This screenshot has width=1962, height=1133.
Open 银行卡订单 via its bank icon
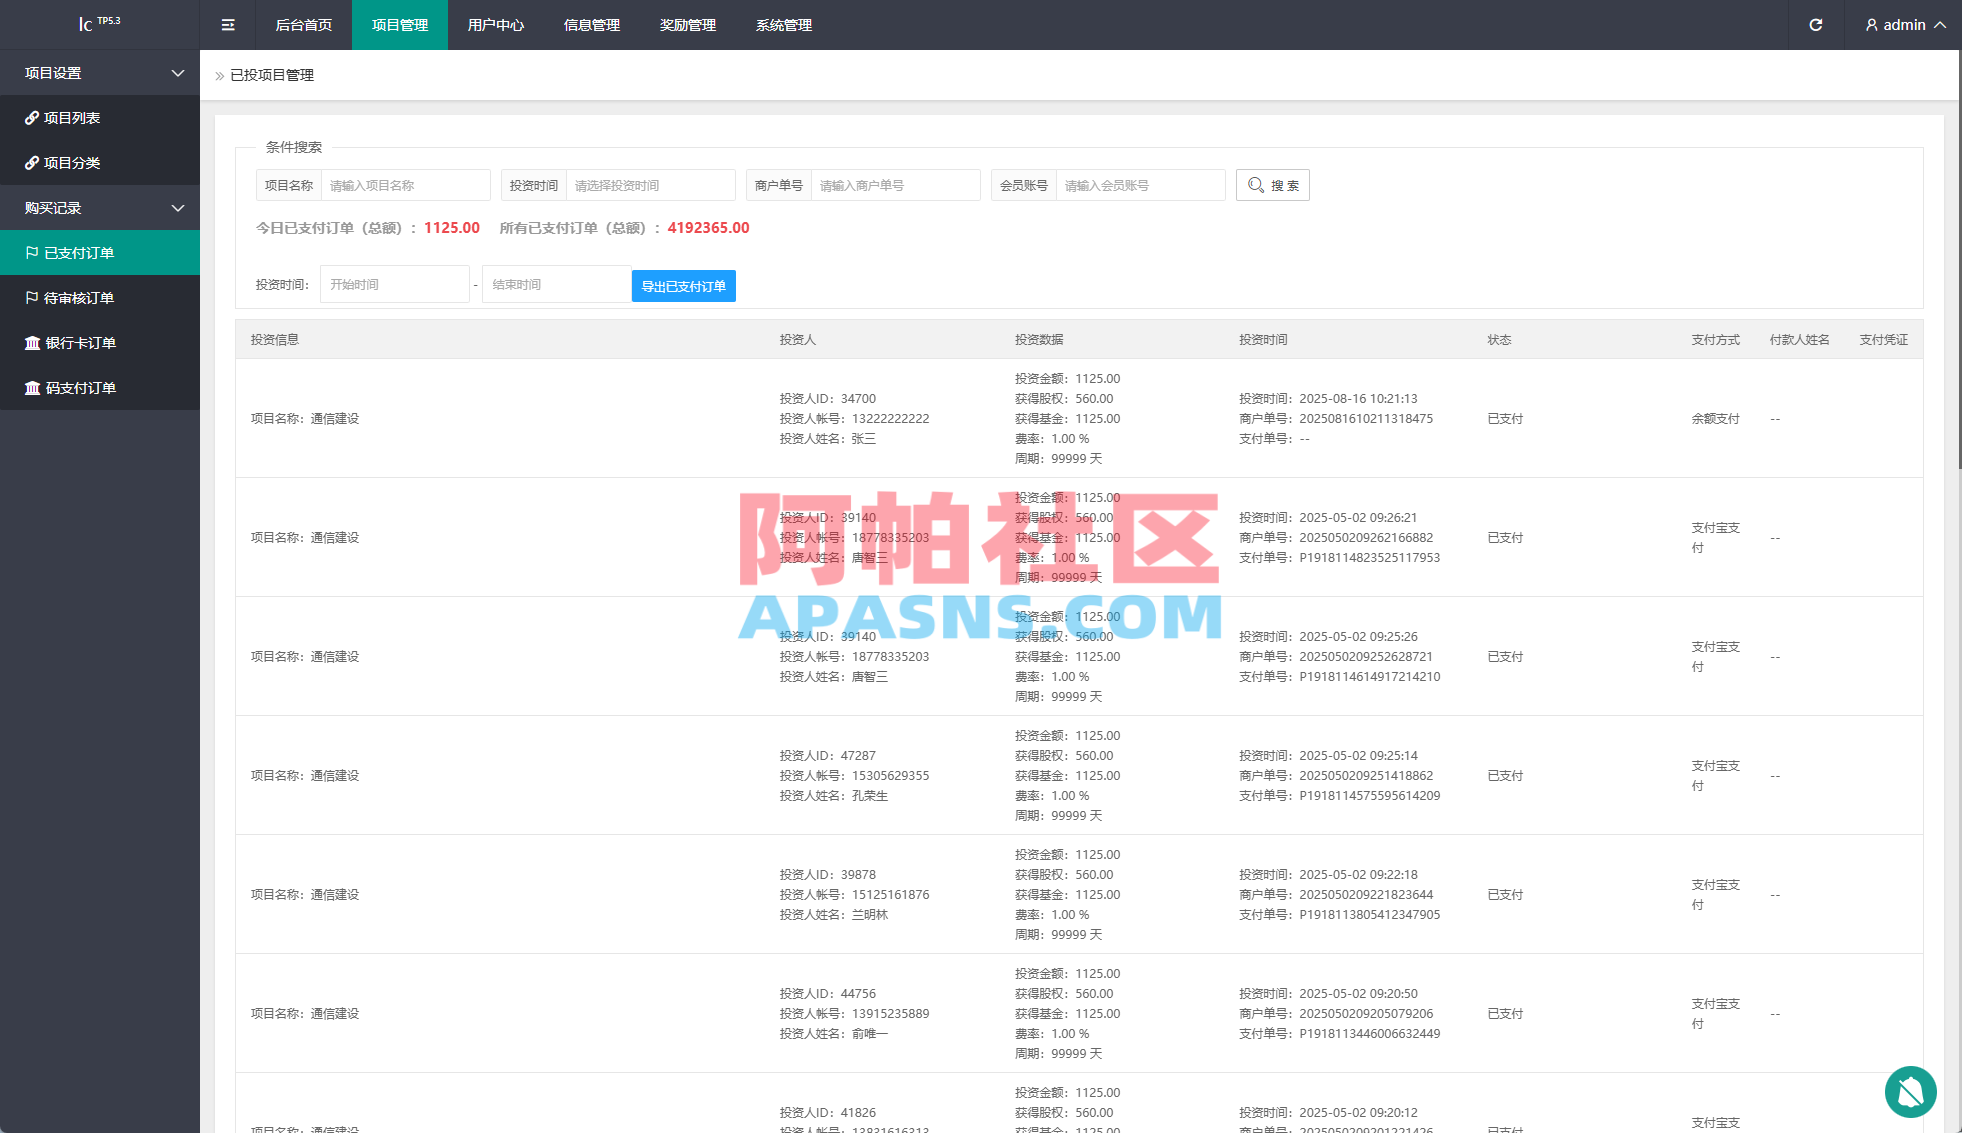(33, 342)
